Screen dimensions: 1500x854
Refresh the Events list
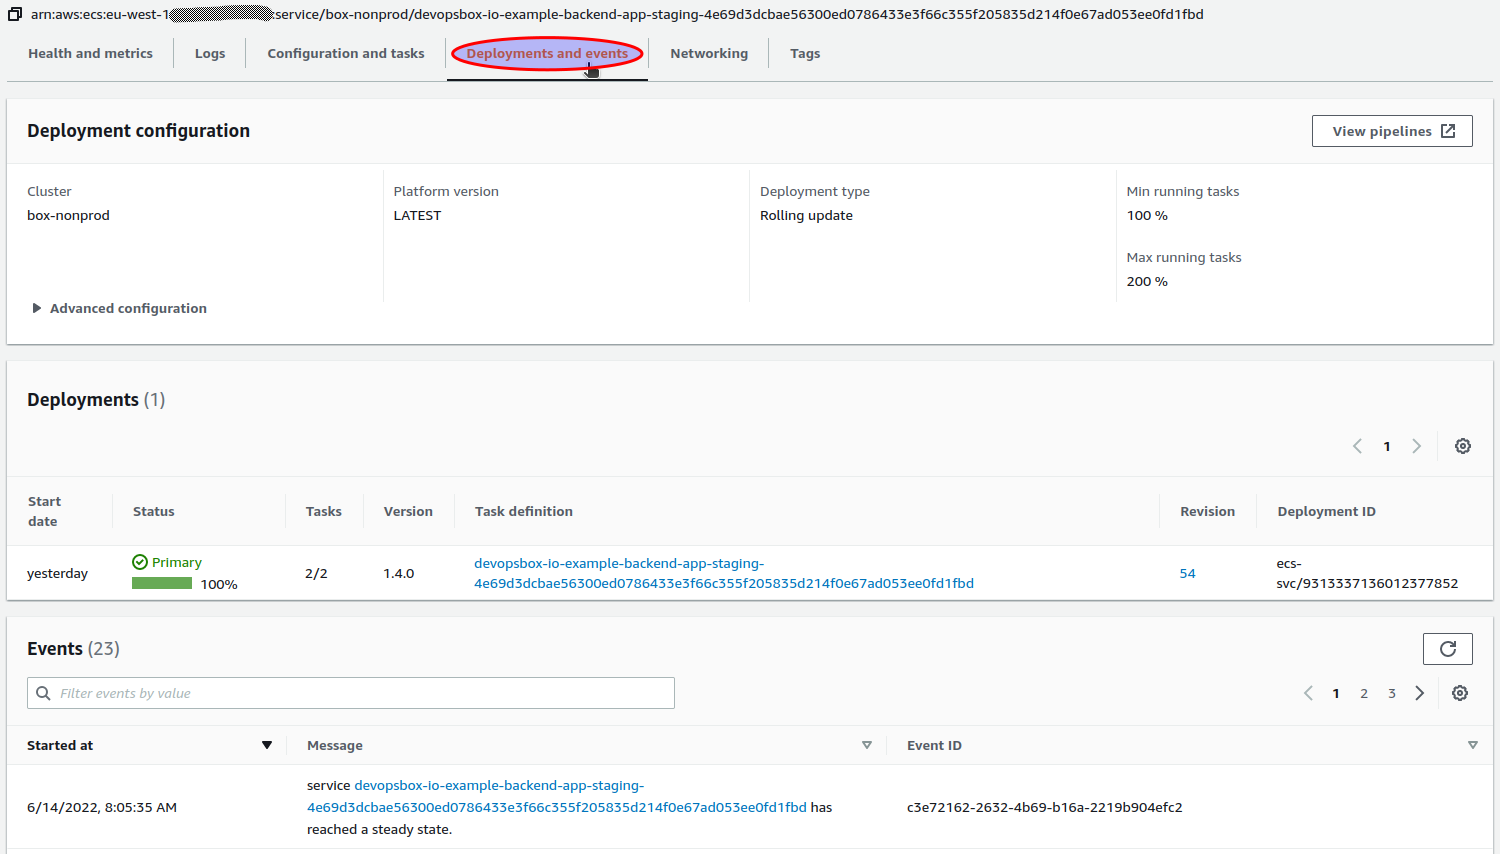click(x=1447, y=648)
